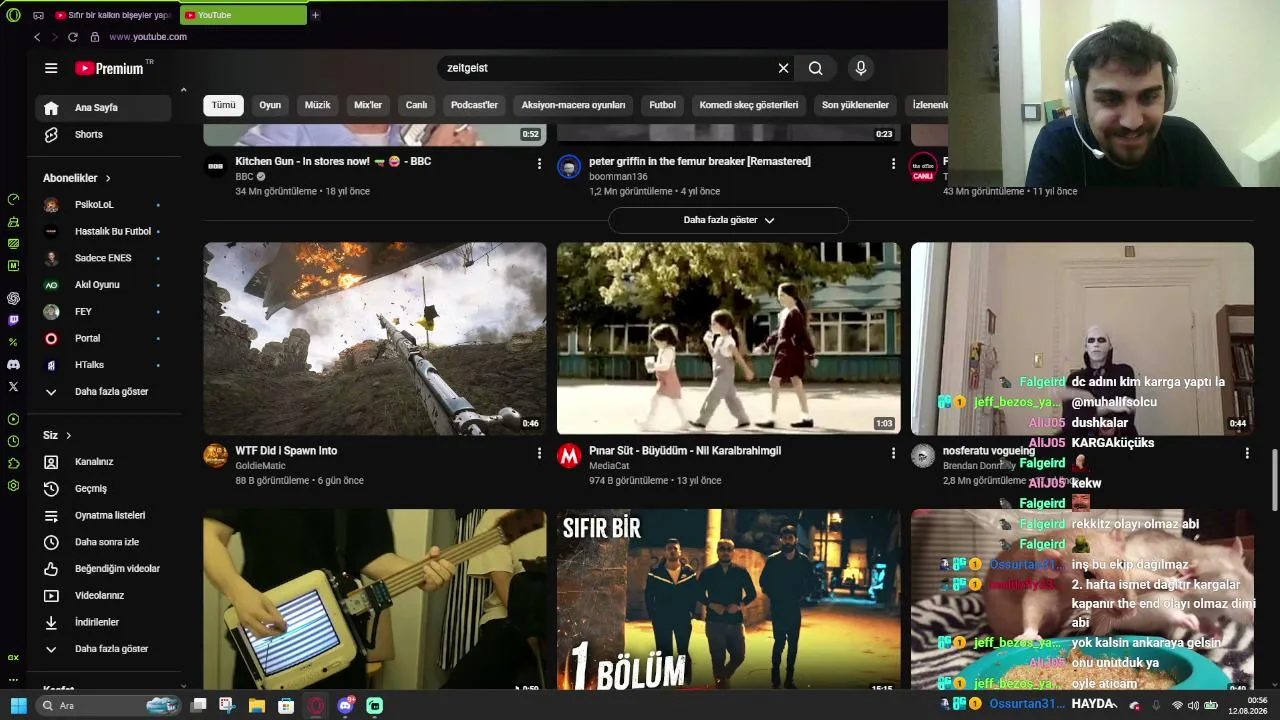The image size is (1280, 720).
Task: Open the YouTube guide hamburger menu
Action: pyautogui.click(x=51, y=68)
